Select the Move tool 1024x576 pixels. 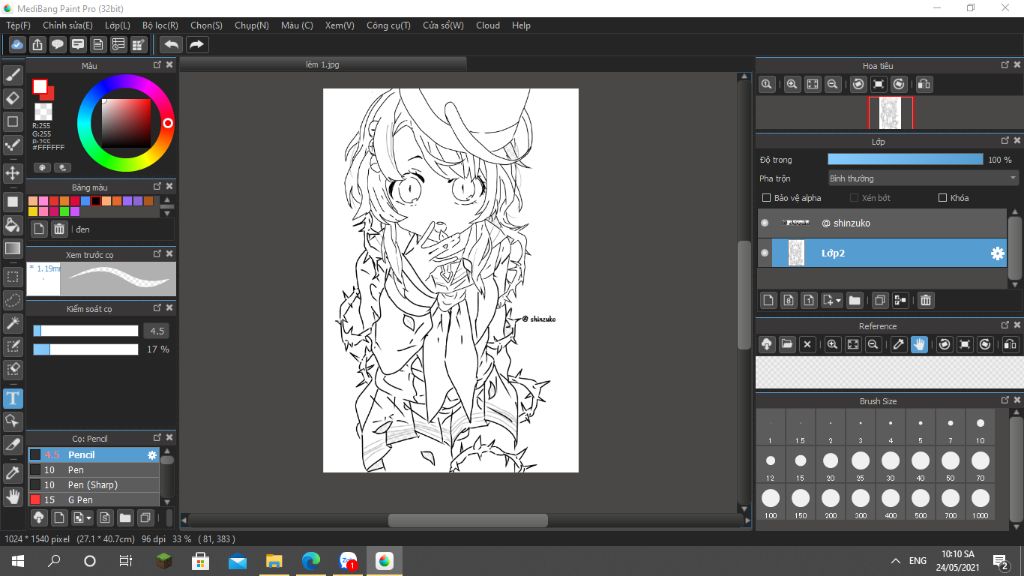pos(12,173)
